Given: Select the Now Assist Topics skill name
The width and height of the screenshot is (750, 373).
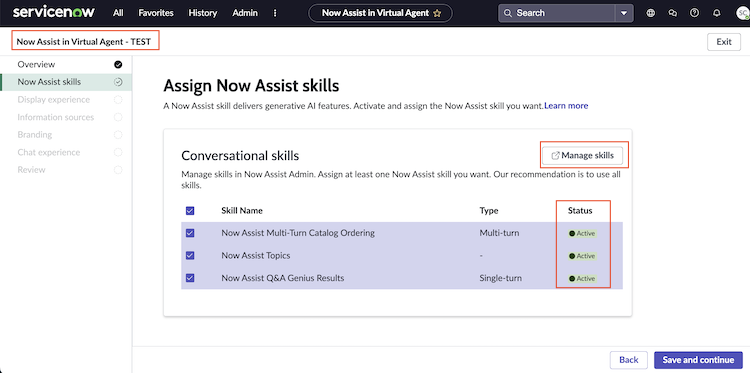Looking at the screenshot, I should [x=255, y=255].
